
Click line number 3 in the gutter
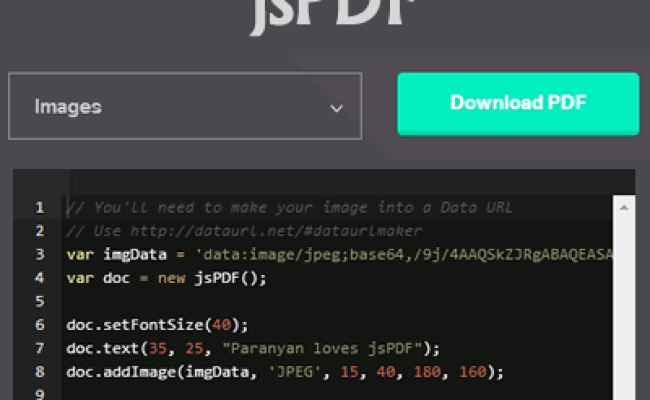click(x=39, y=254)
